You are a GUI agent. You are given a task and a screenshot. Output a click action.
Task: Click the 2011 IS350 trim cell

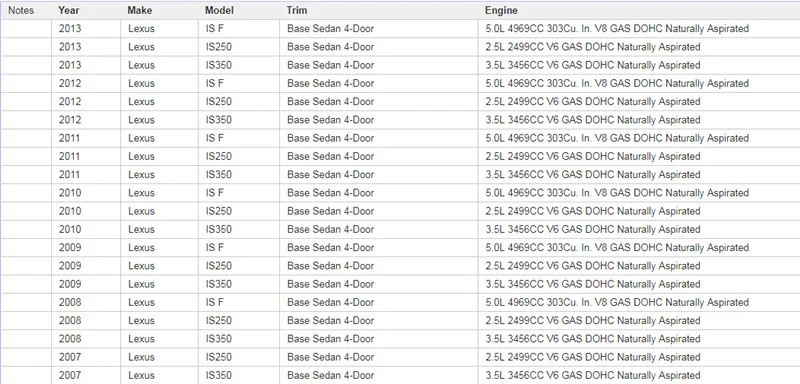pyautogui.click(x=379, y=174)
